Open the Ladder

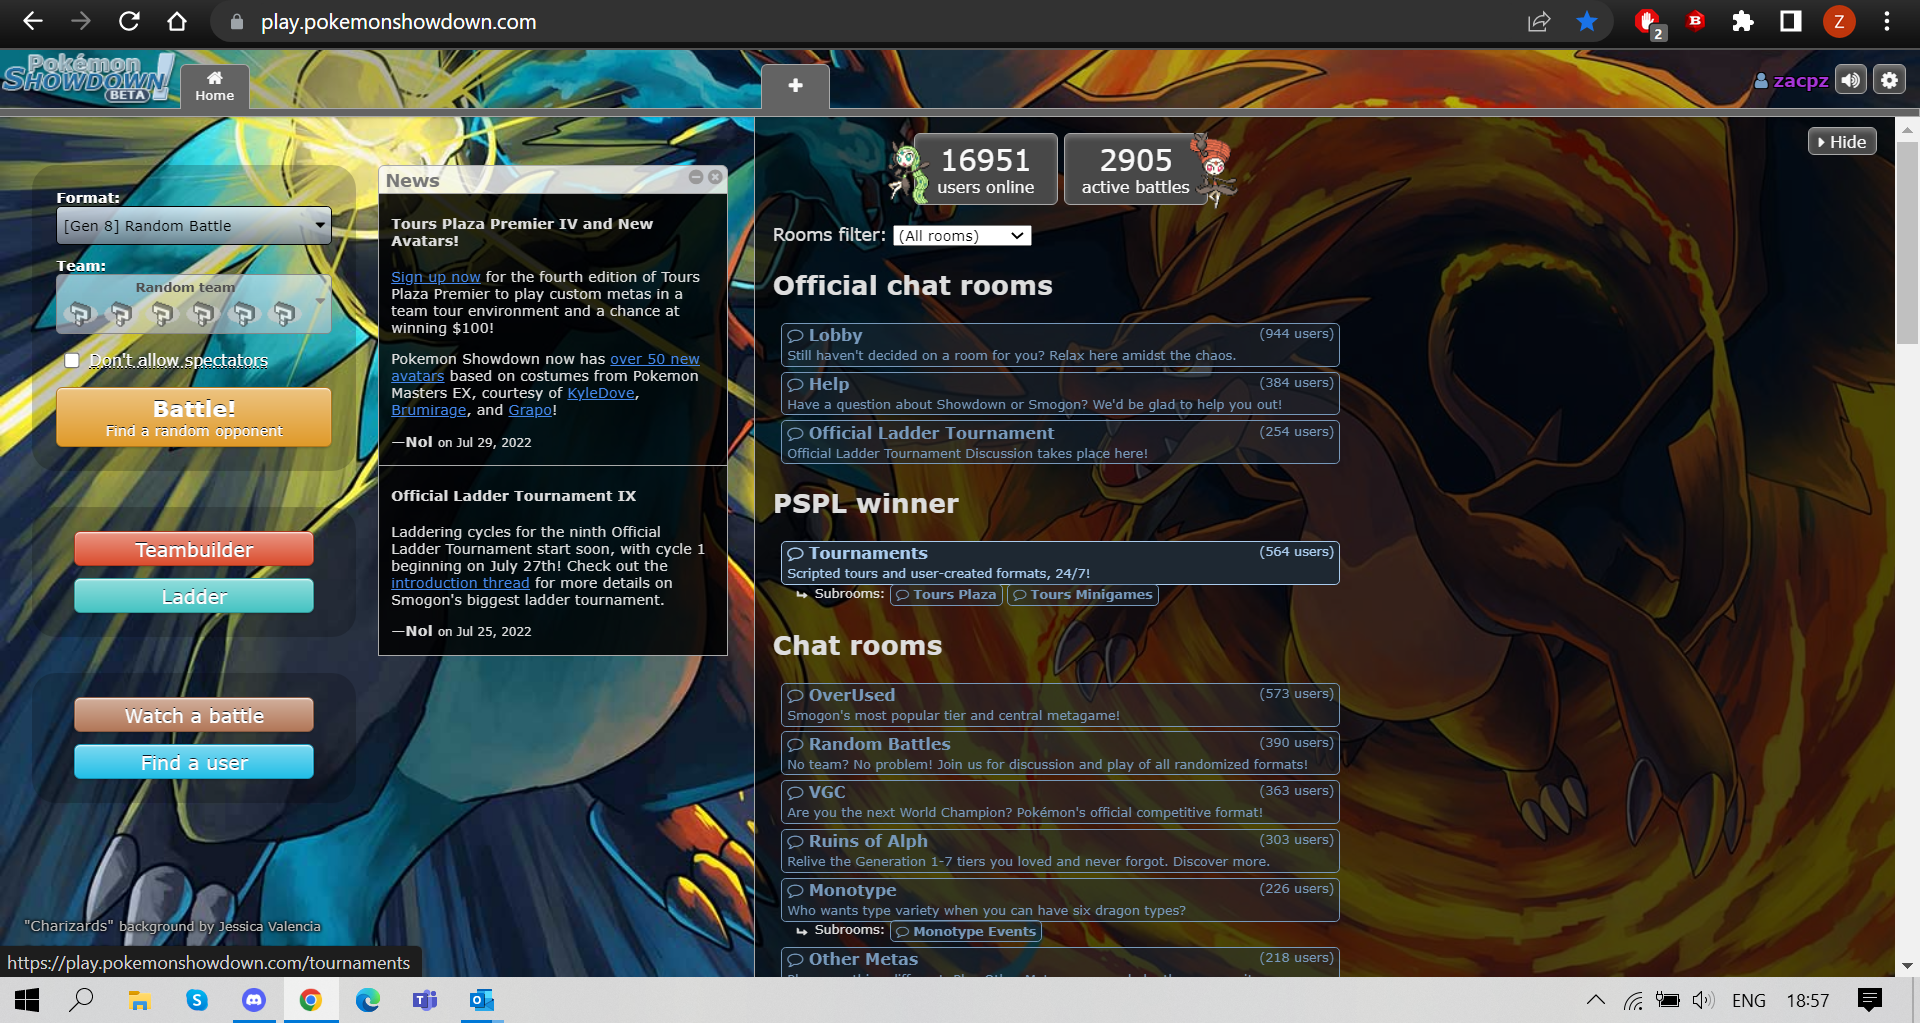pos(194,596)
